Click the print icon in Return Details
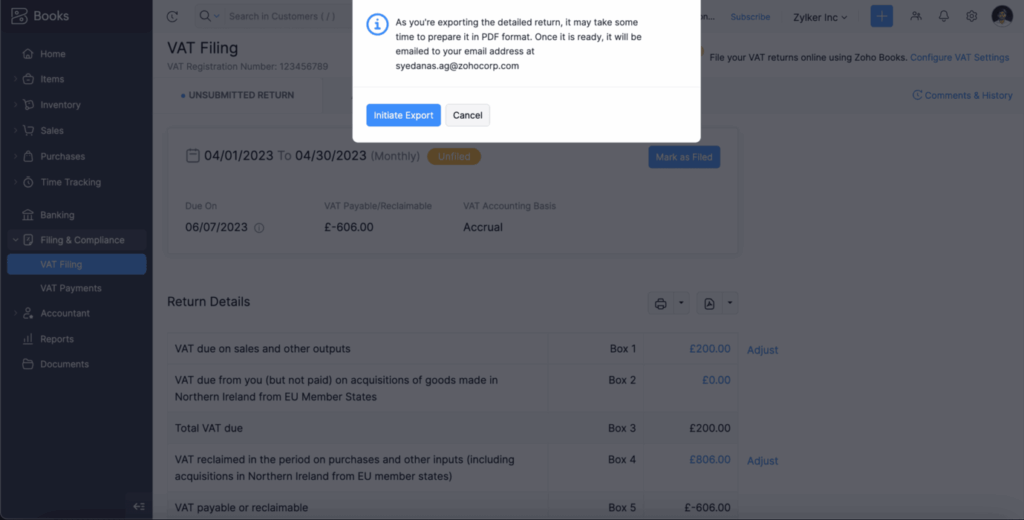The height and width of the screenshot is (520, 1024). click(660, 304)
